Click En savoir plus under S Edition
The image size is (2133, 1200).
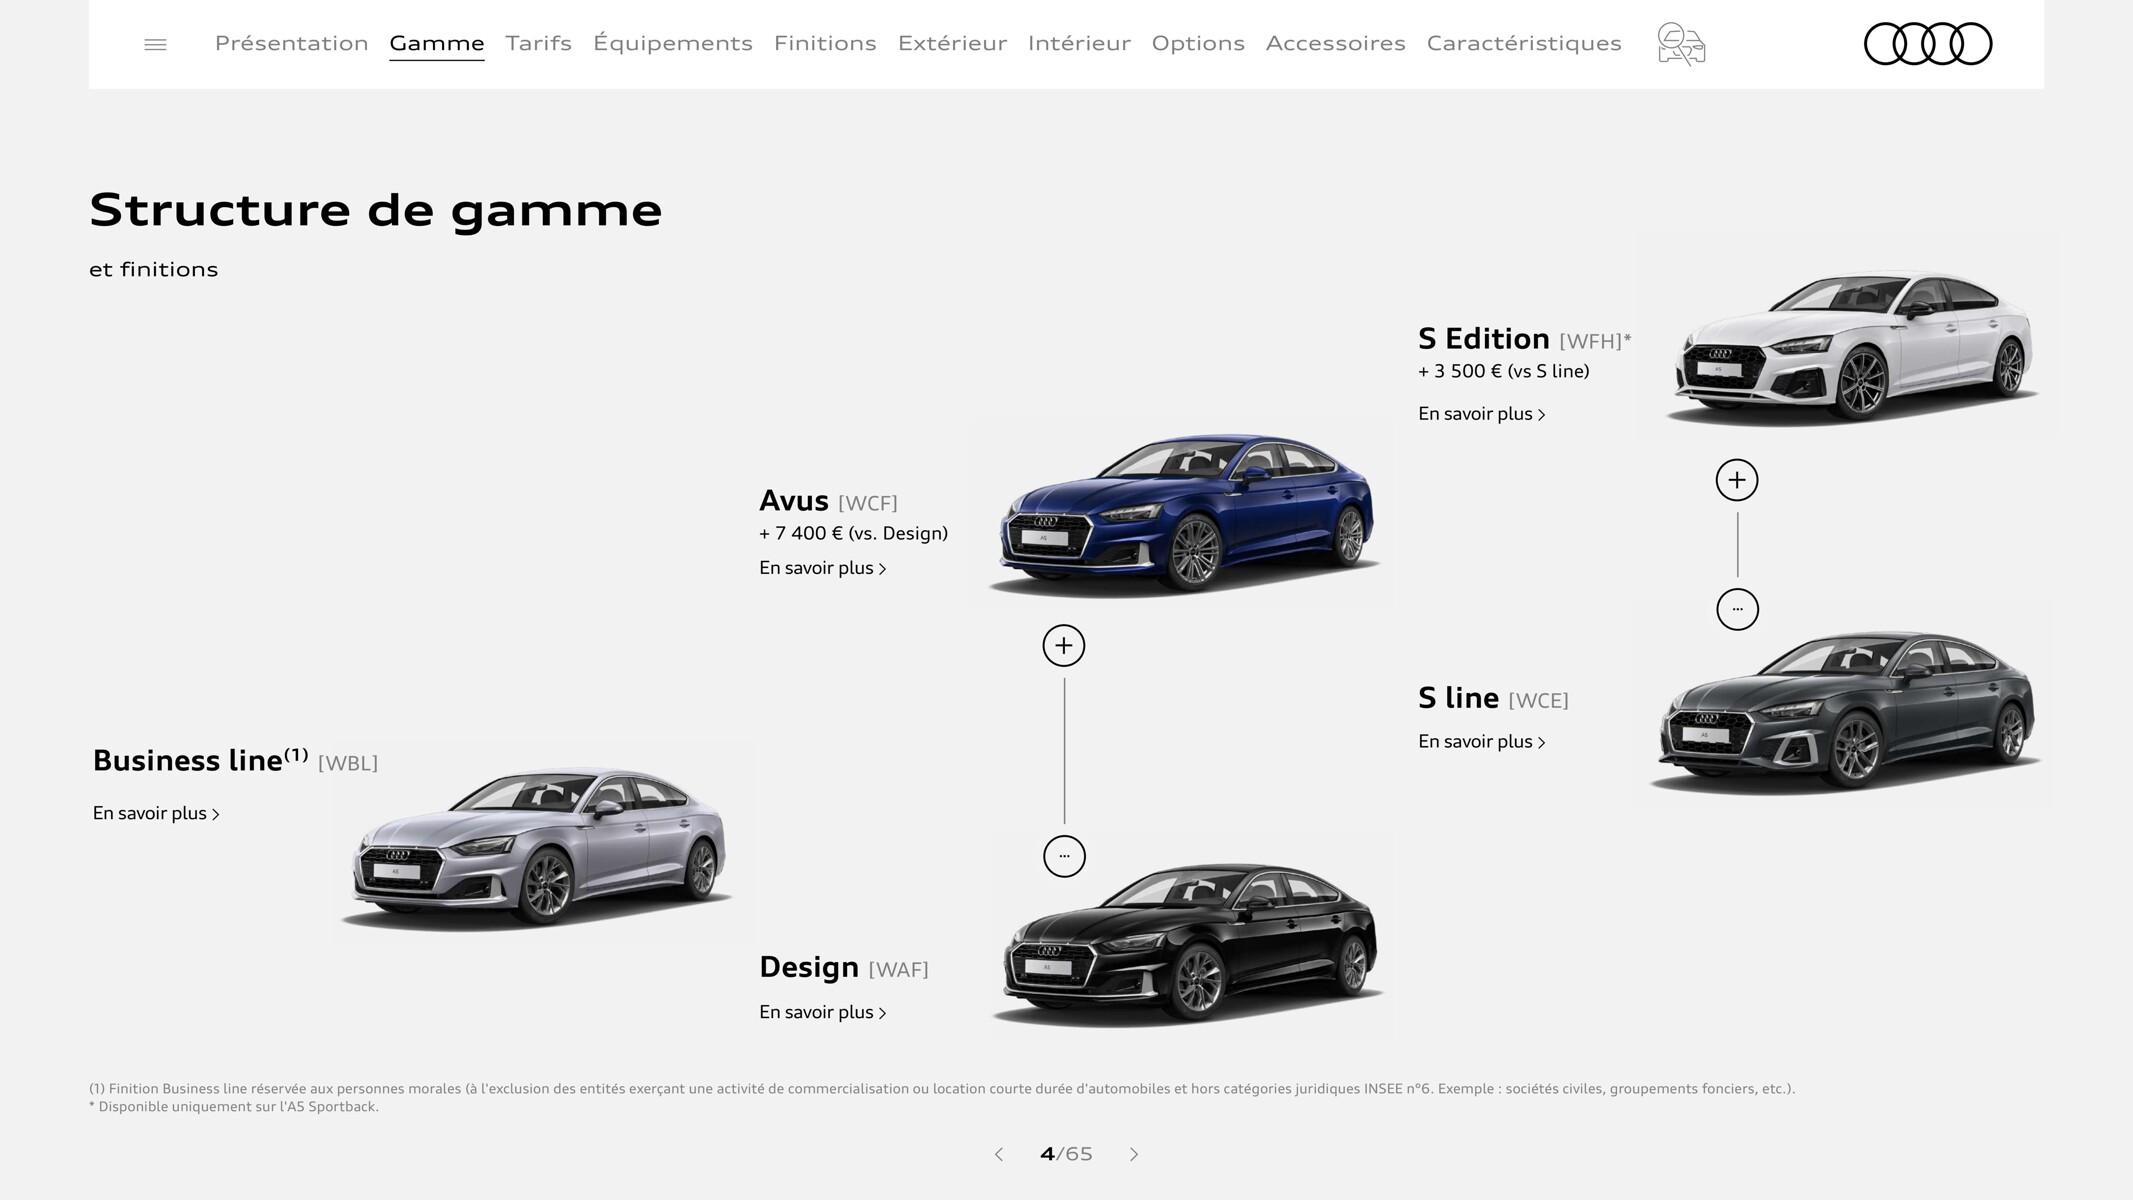(x=1482, y=414)
